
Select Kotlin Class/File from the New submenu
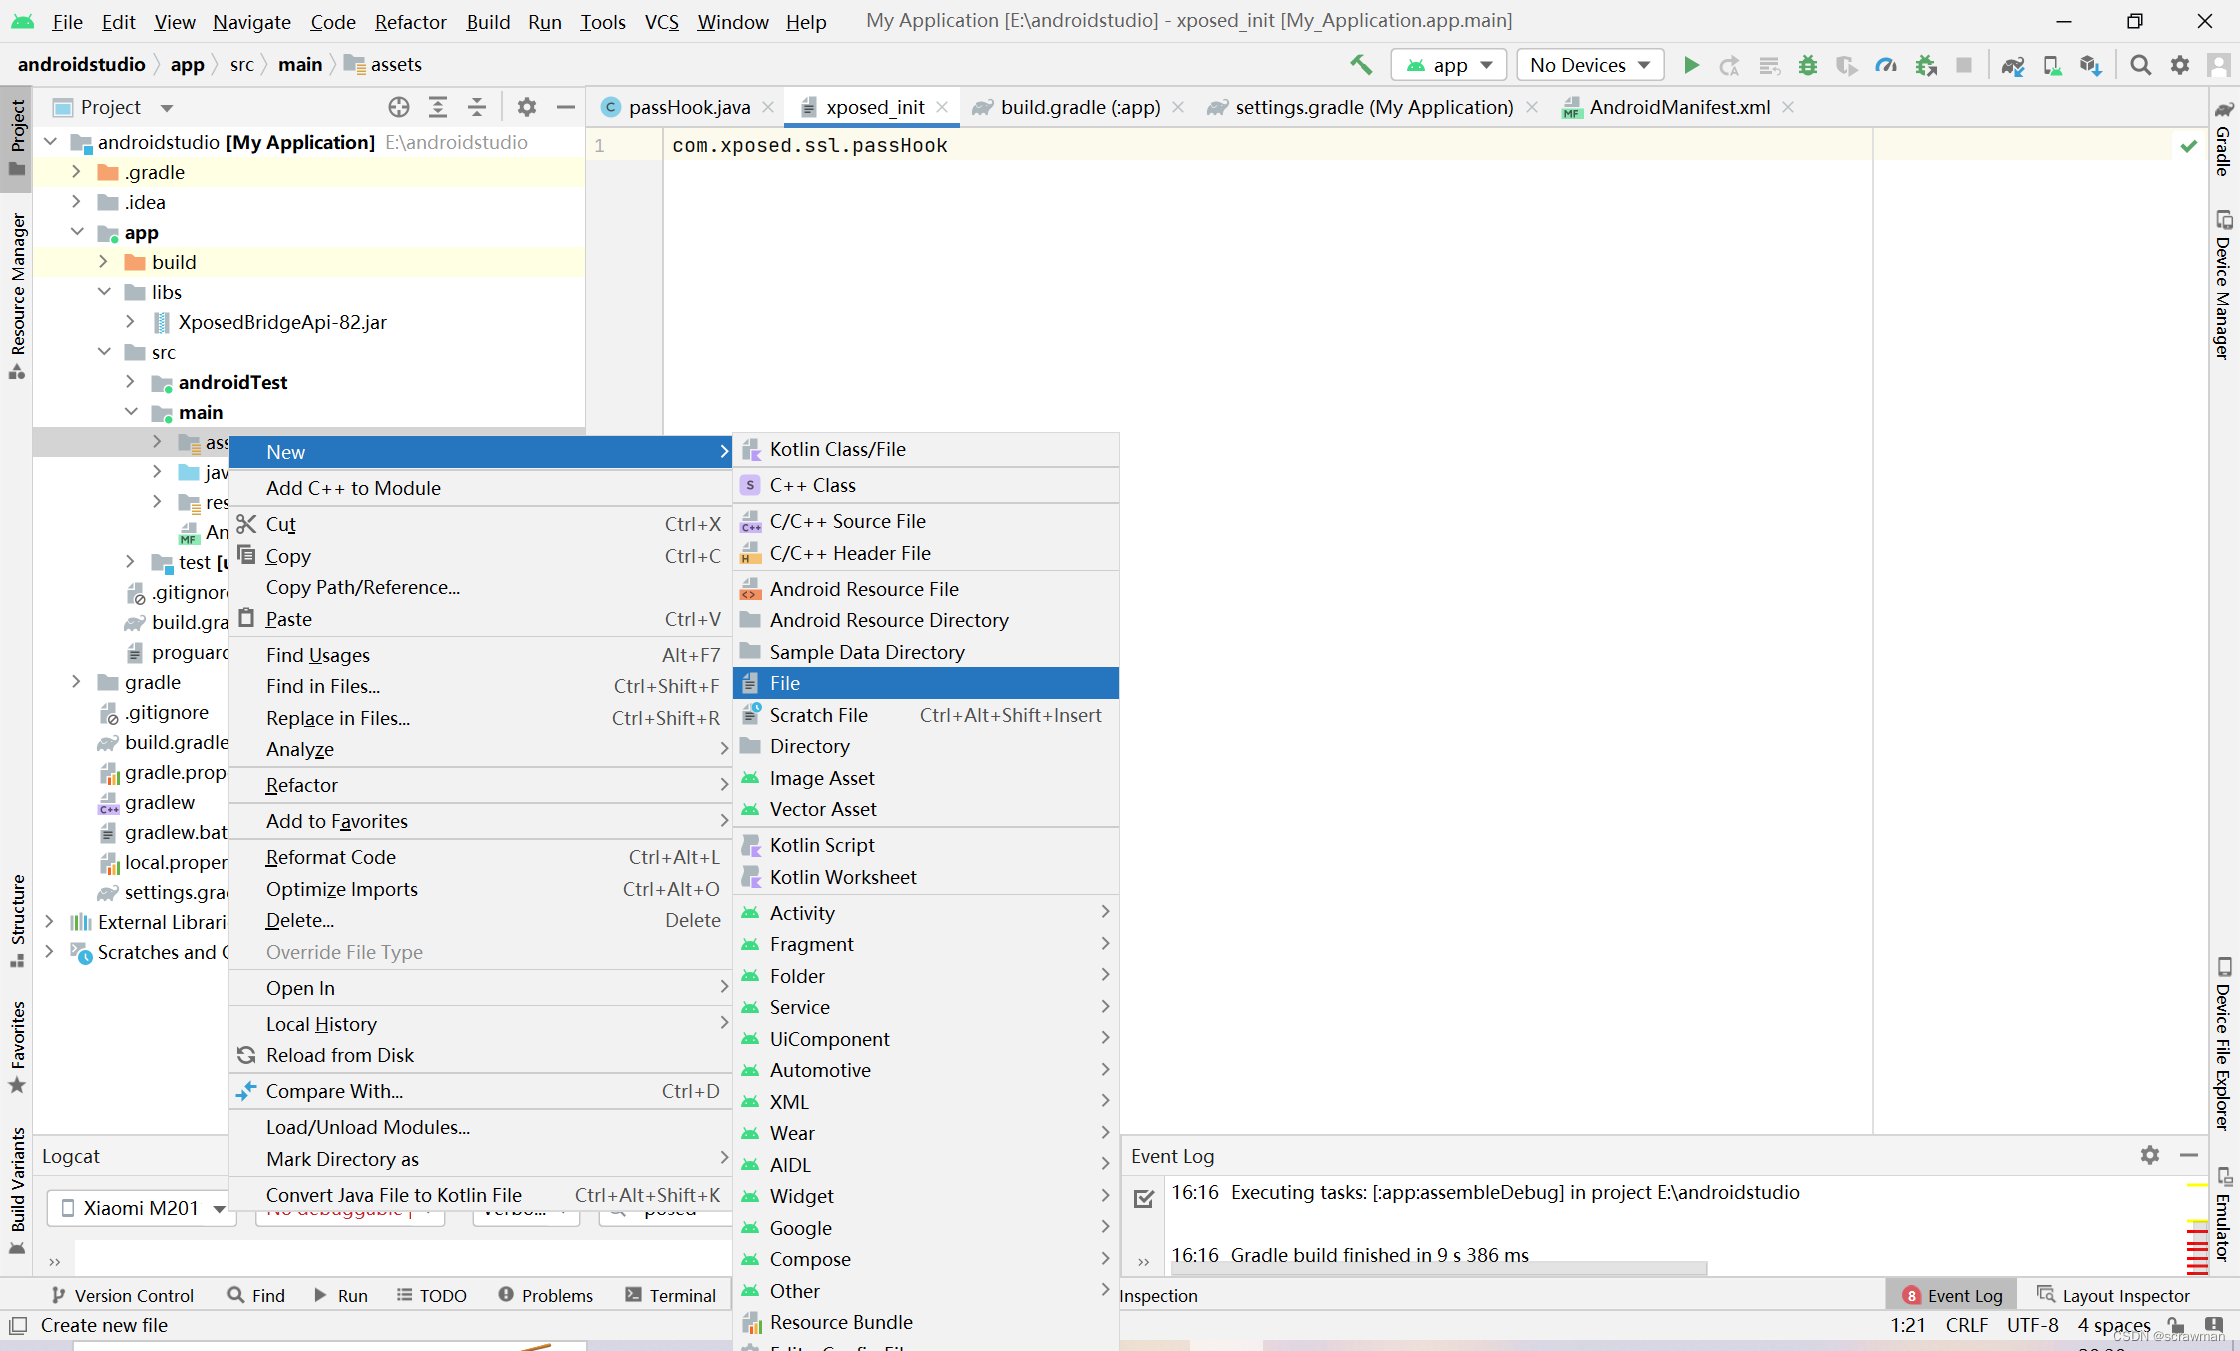[x=926, y=449]
